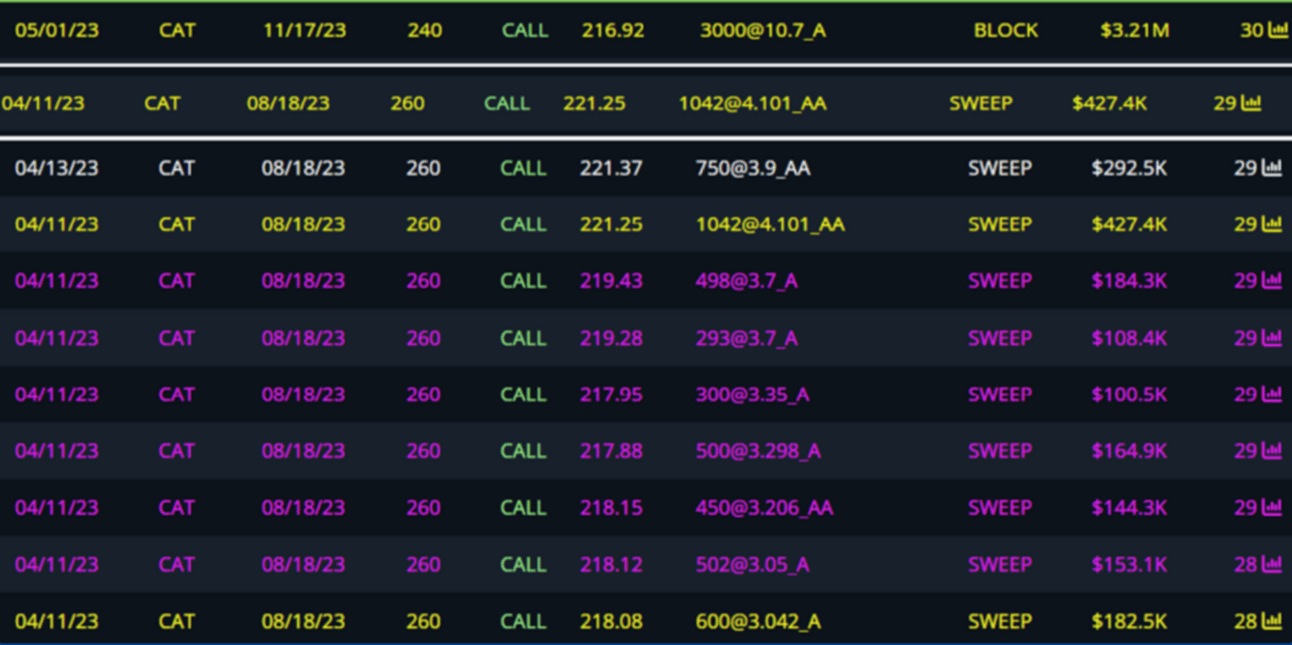Click the SWEEP label in the $182.5K row
This screenshot has height=645, width=1292.
[x=1000, y=621]
